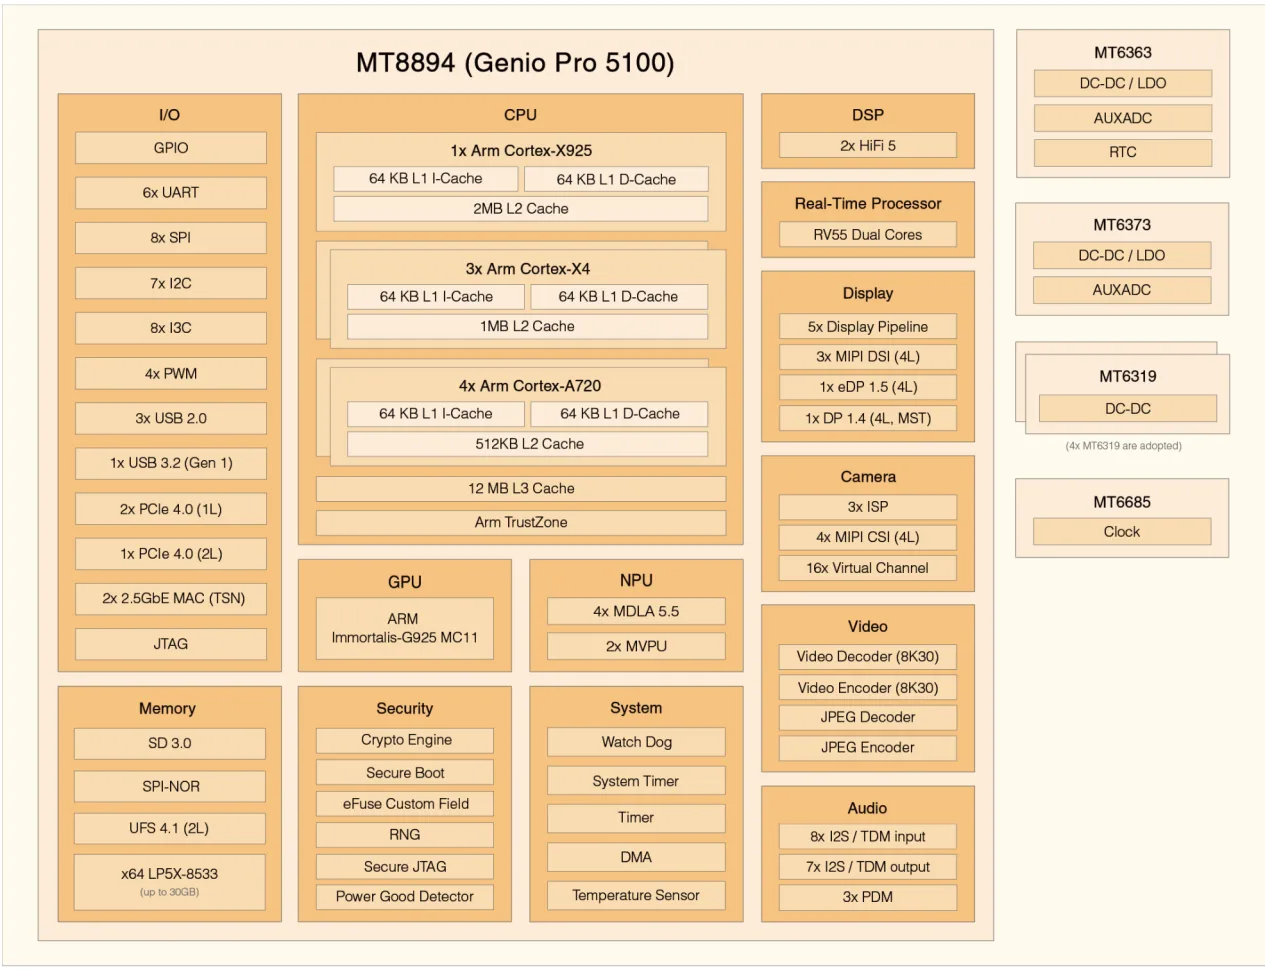
Task: Click the 2x MVPU box
Action: click(636, 646)
